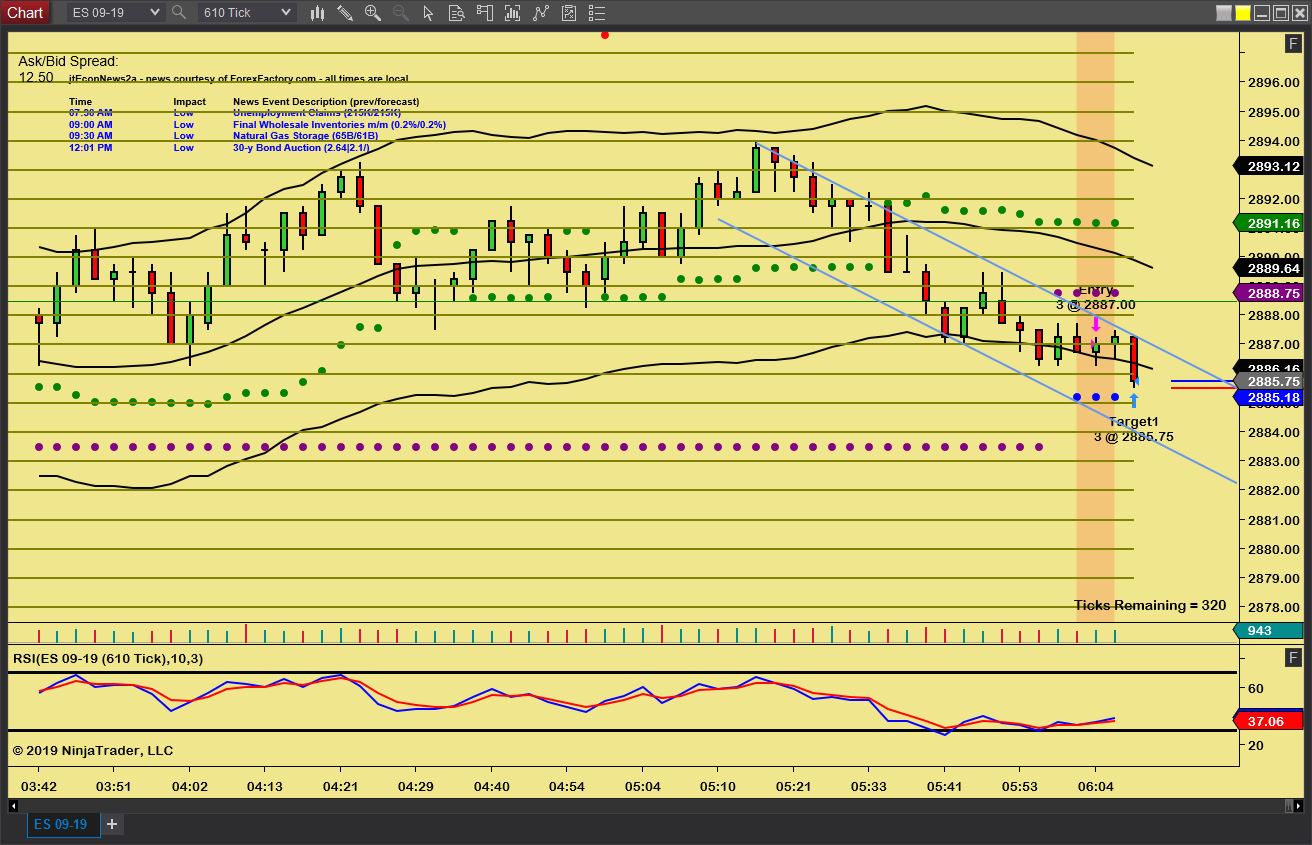Click the 2896.00 price axis label

pyautogui.click(x=1273, y=83)
